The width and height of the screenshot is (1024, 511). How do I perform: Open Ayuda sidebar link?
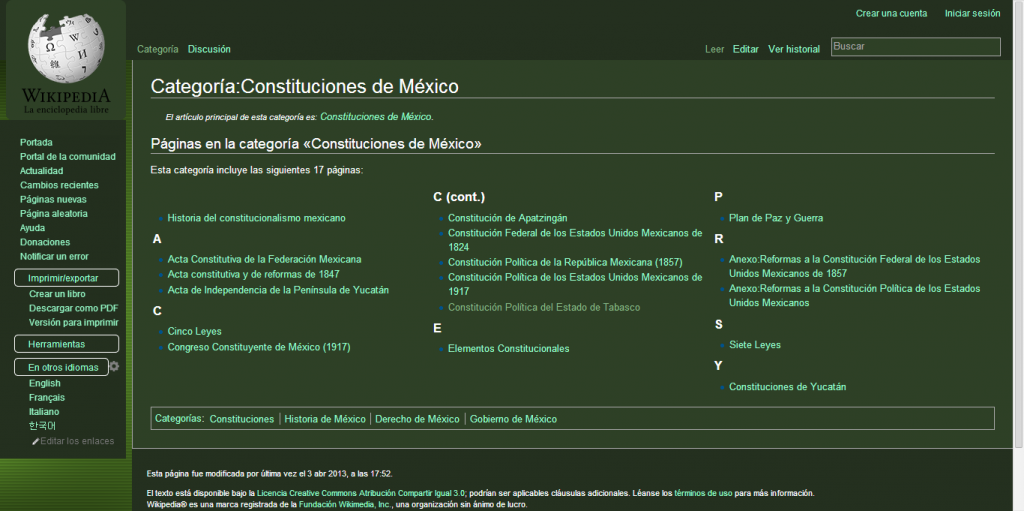click(33, 228)
